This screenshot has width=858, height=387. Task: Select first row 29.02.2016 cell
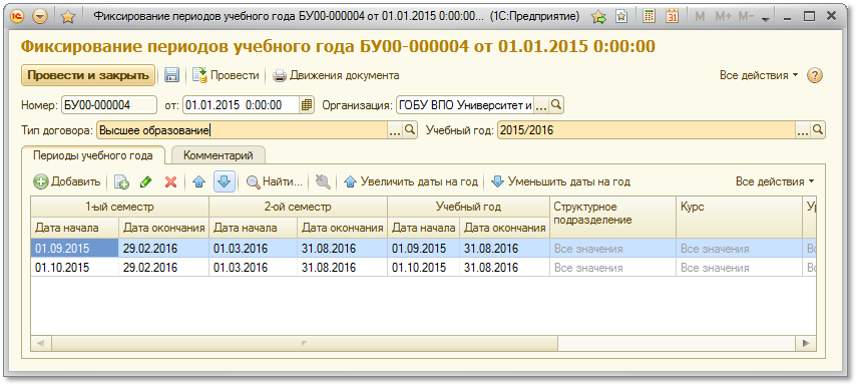coord(164,249)
